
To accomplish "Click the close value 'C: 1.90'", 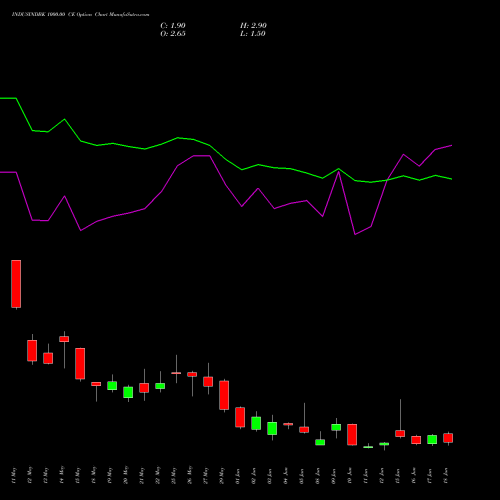I will [x=173, y=26].
